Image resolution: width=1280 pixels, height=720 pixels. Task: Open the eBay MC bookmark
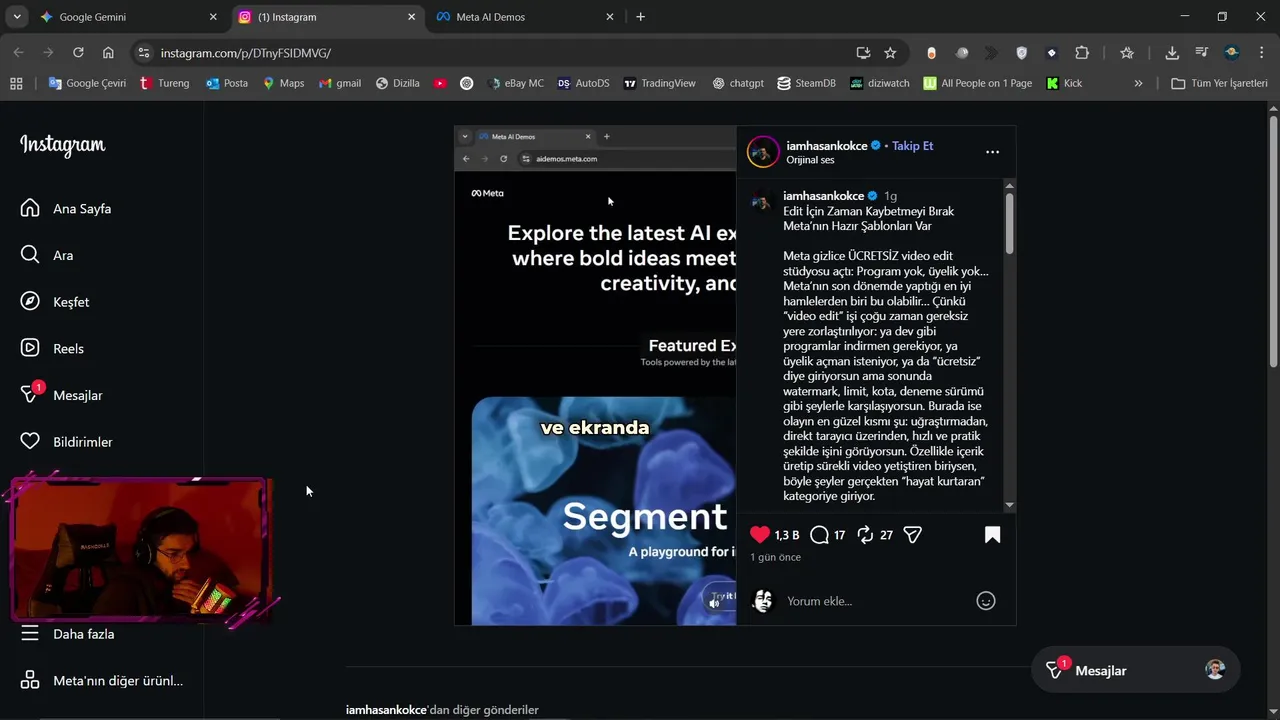pos(516,83)
